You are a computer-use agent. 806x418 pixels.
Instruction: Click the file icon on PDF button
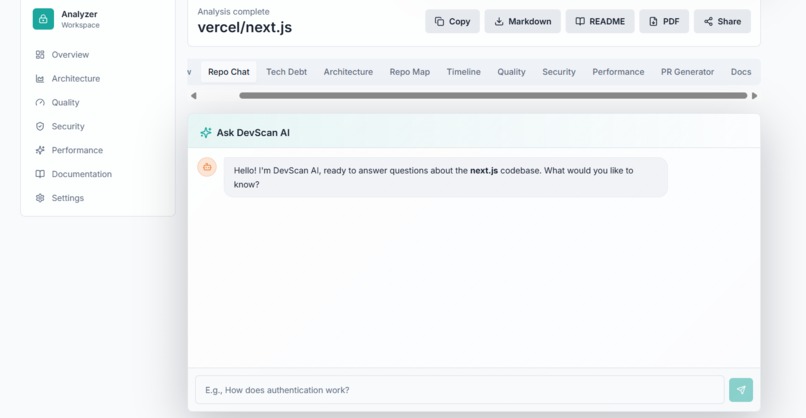coord(653,22)
